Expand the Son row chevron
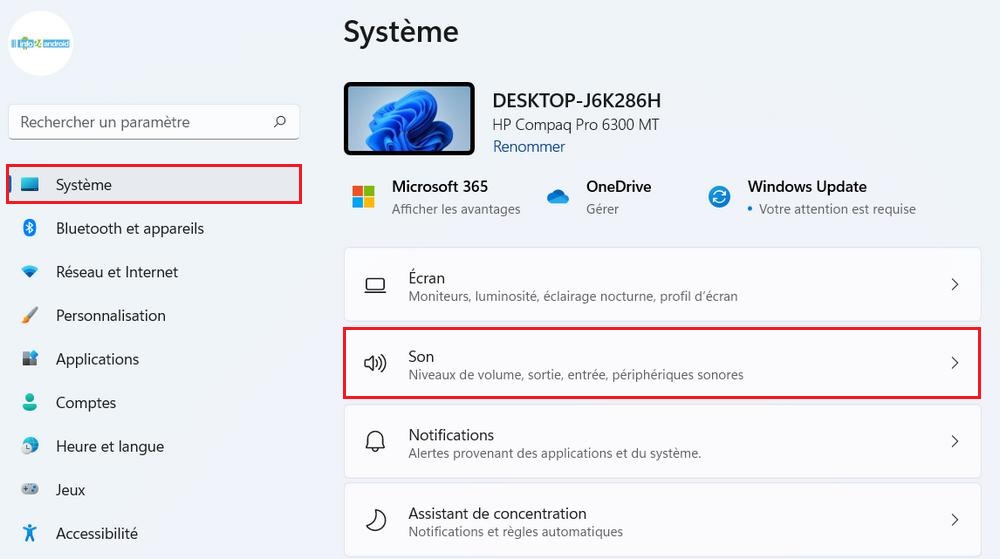 pos(955,363)
